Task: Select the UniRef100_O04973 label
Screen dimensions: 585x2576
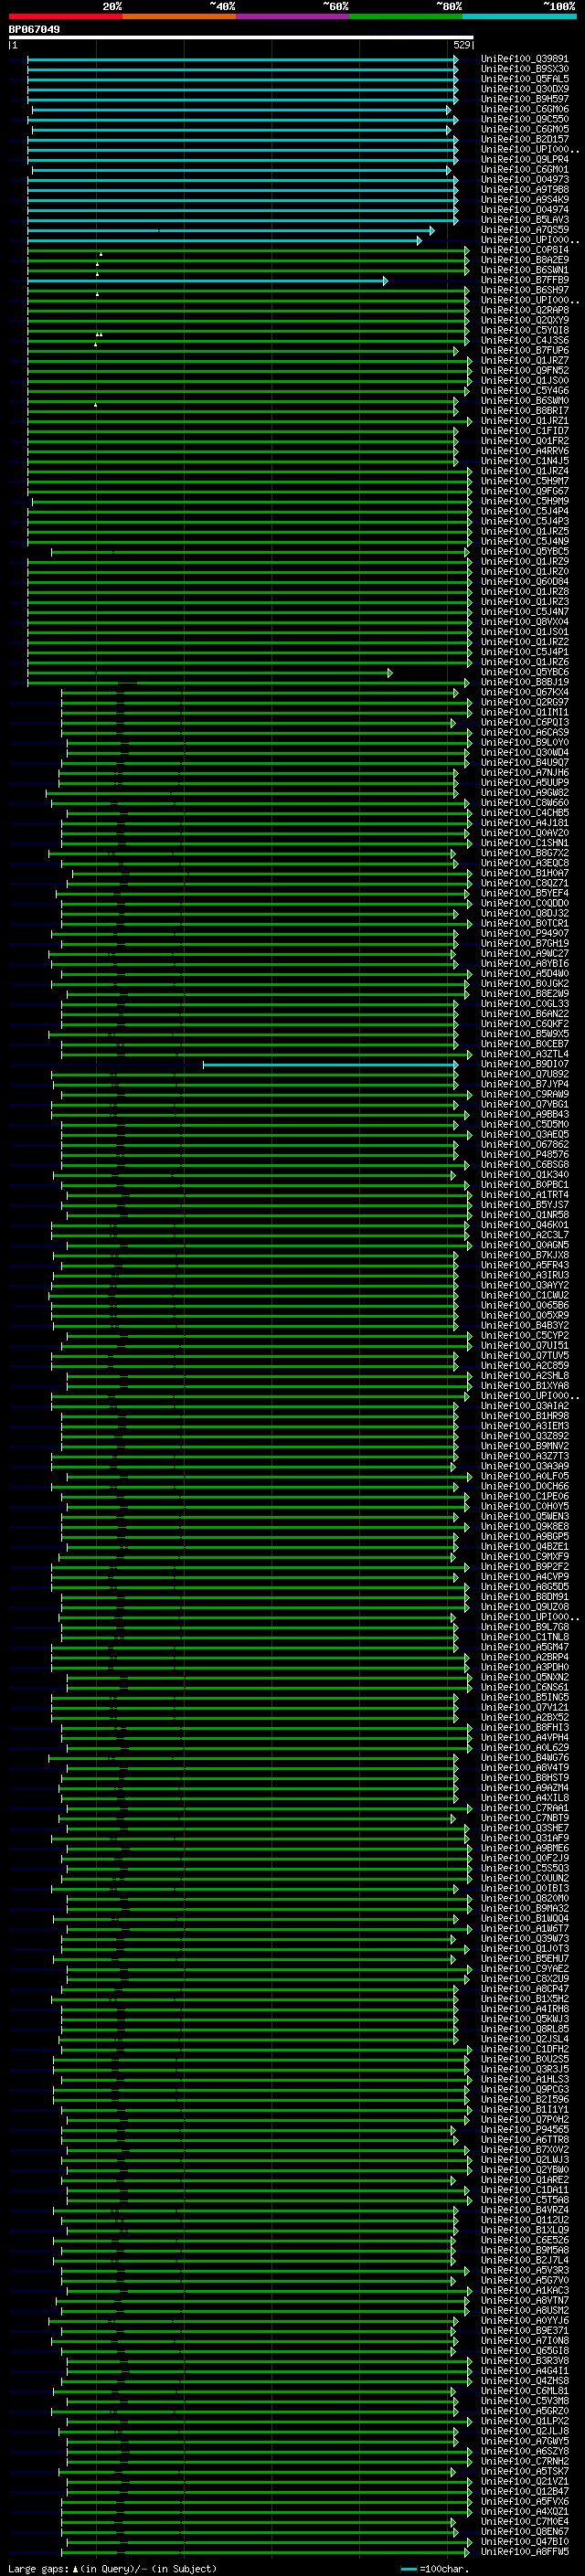Action: (x=525, y=180)
